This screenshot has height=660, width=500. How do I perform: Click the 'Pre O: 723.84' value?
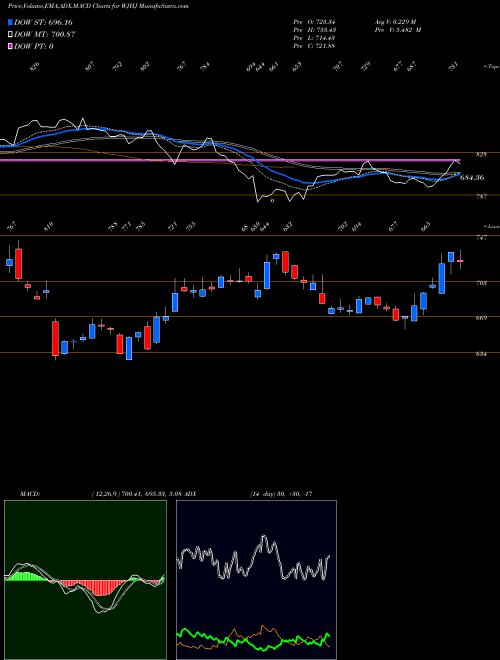[x=314, y=22]
